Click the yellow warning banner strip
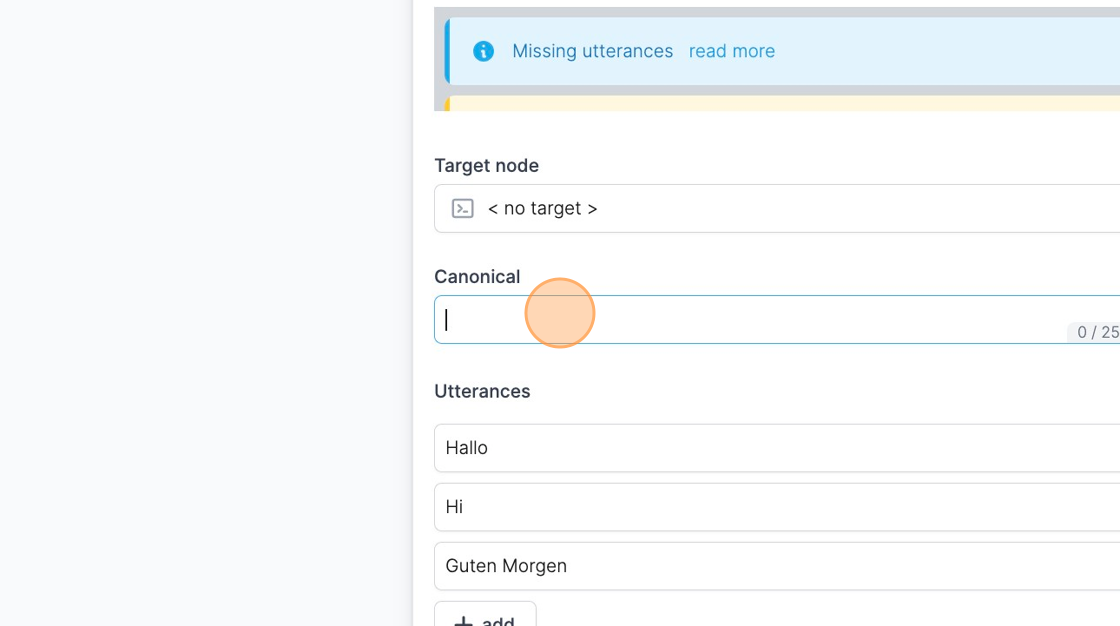 pyautogui.click(x=782, y=104)
